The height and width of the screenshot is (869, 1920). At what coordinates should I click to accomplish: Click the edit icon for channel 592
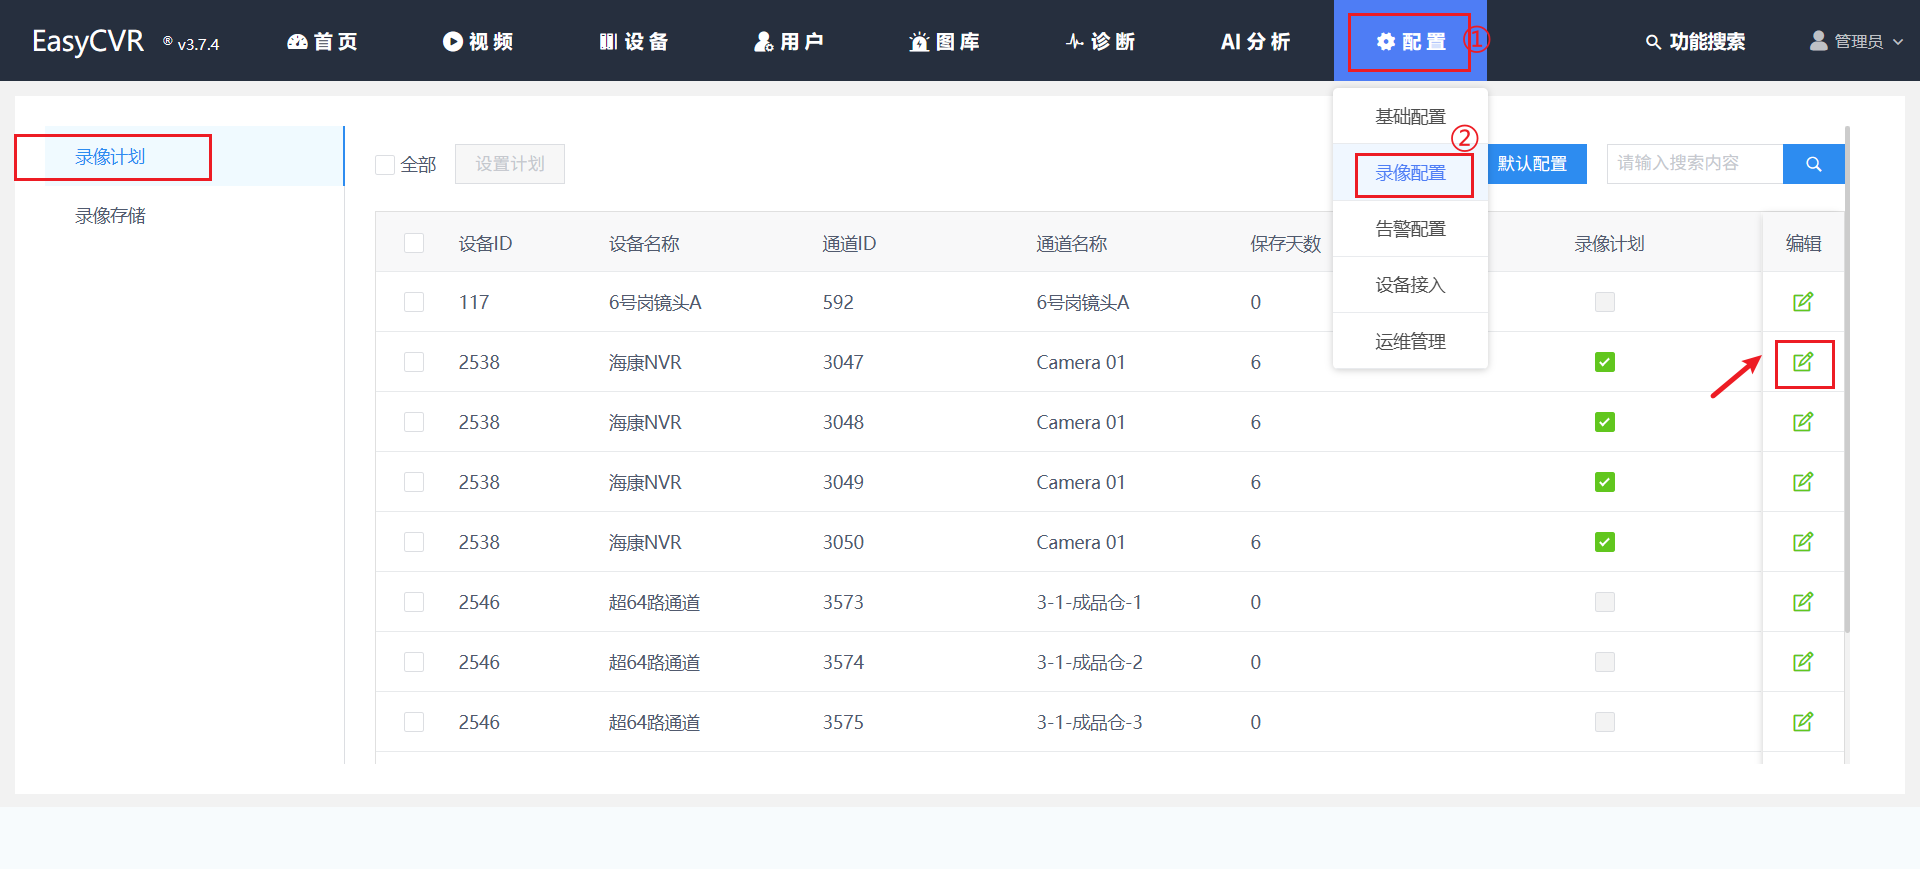[x=1802, y=302]
